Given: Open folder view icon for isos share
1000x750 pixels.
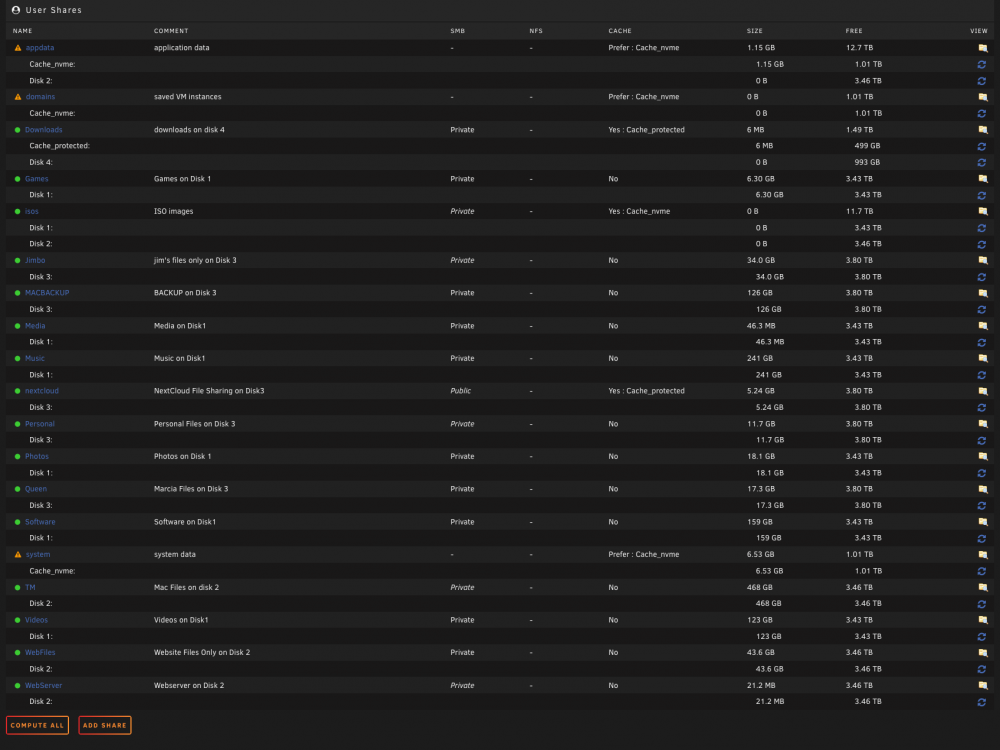Looking at the screenshot, I should tap(982, 211).
